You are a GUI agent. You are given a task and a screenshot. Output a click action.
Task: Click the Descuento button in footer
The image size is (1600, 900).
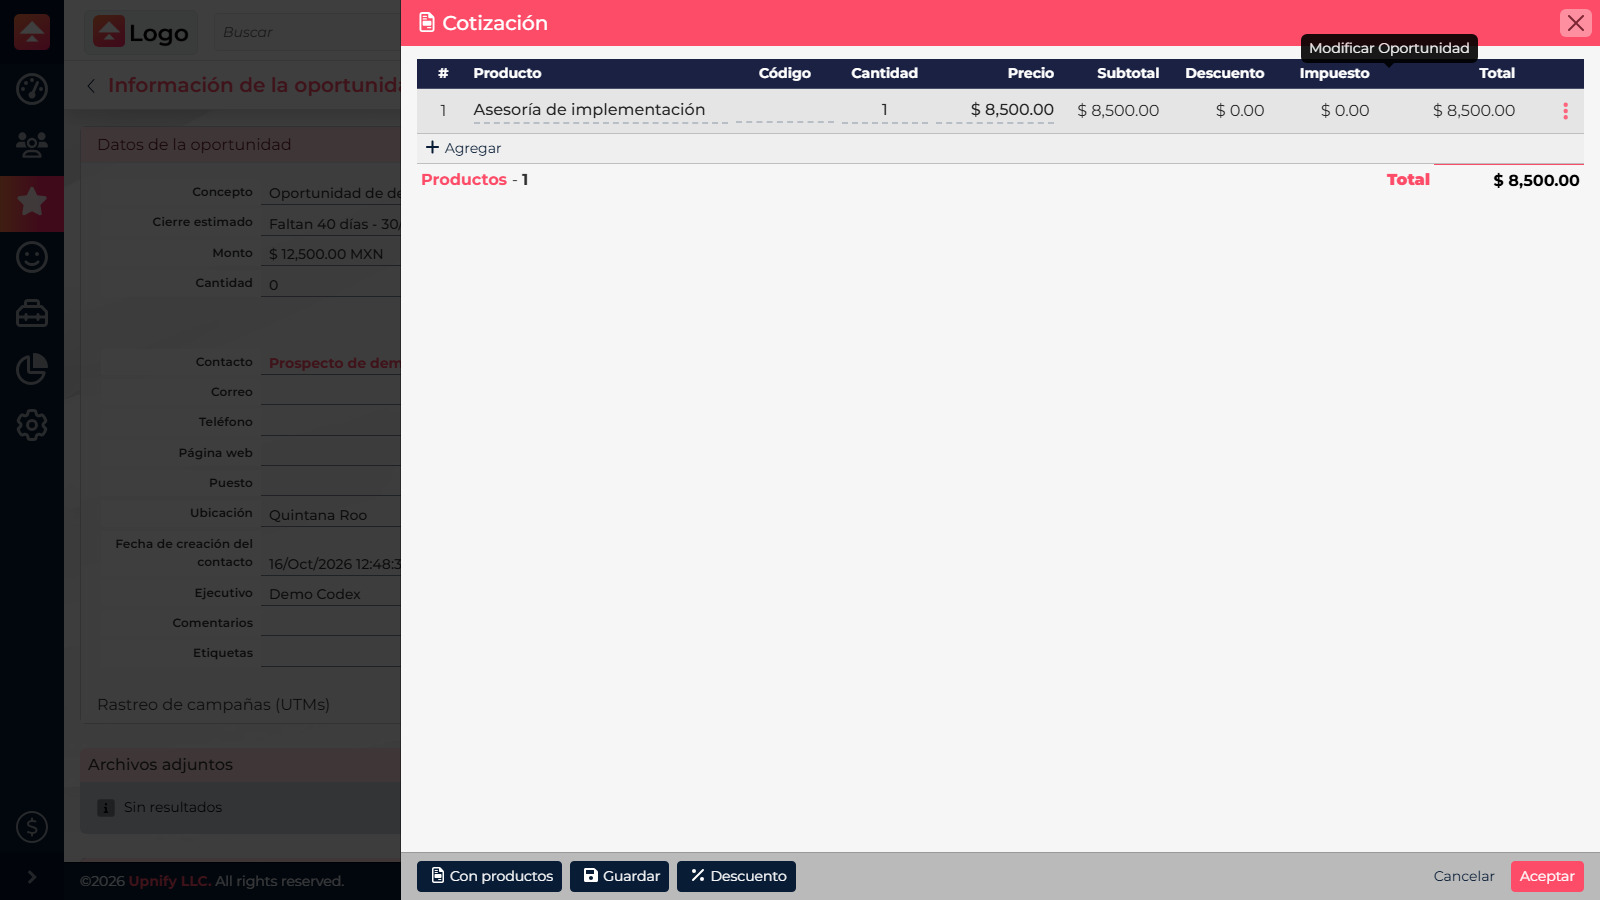736,876
